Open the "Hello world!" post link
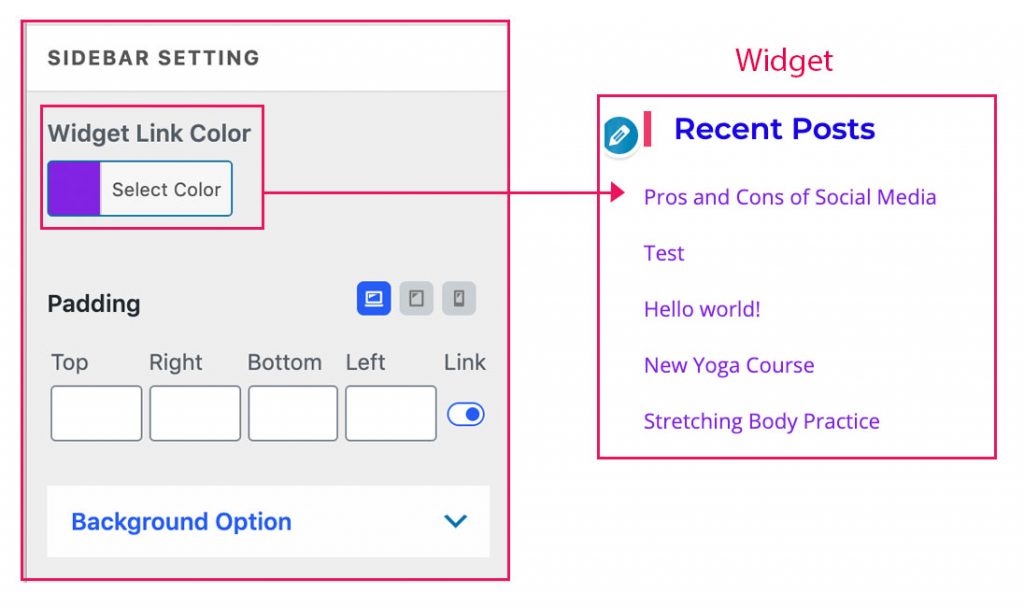 [x=702, y=309]
